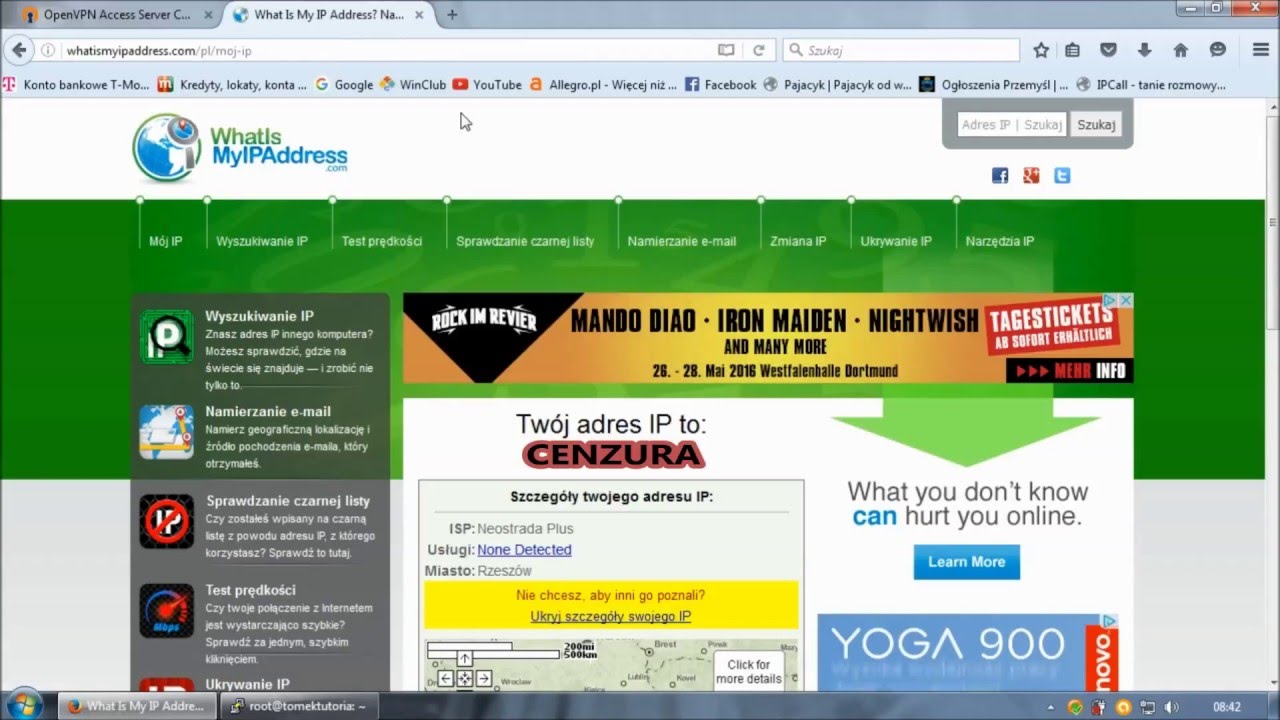Click the Sprawdzanie czarnej listy sidebar icon
This screenshot has height=720, width=1280.
point(166,521)
